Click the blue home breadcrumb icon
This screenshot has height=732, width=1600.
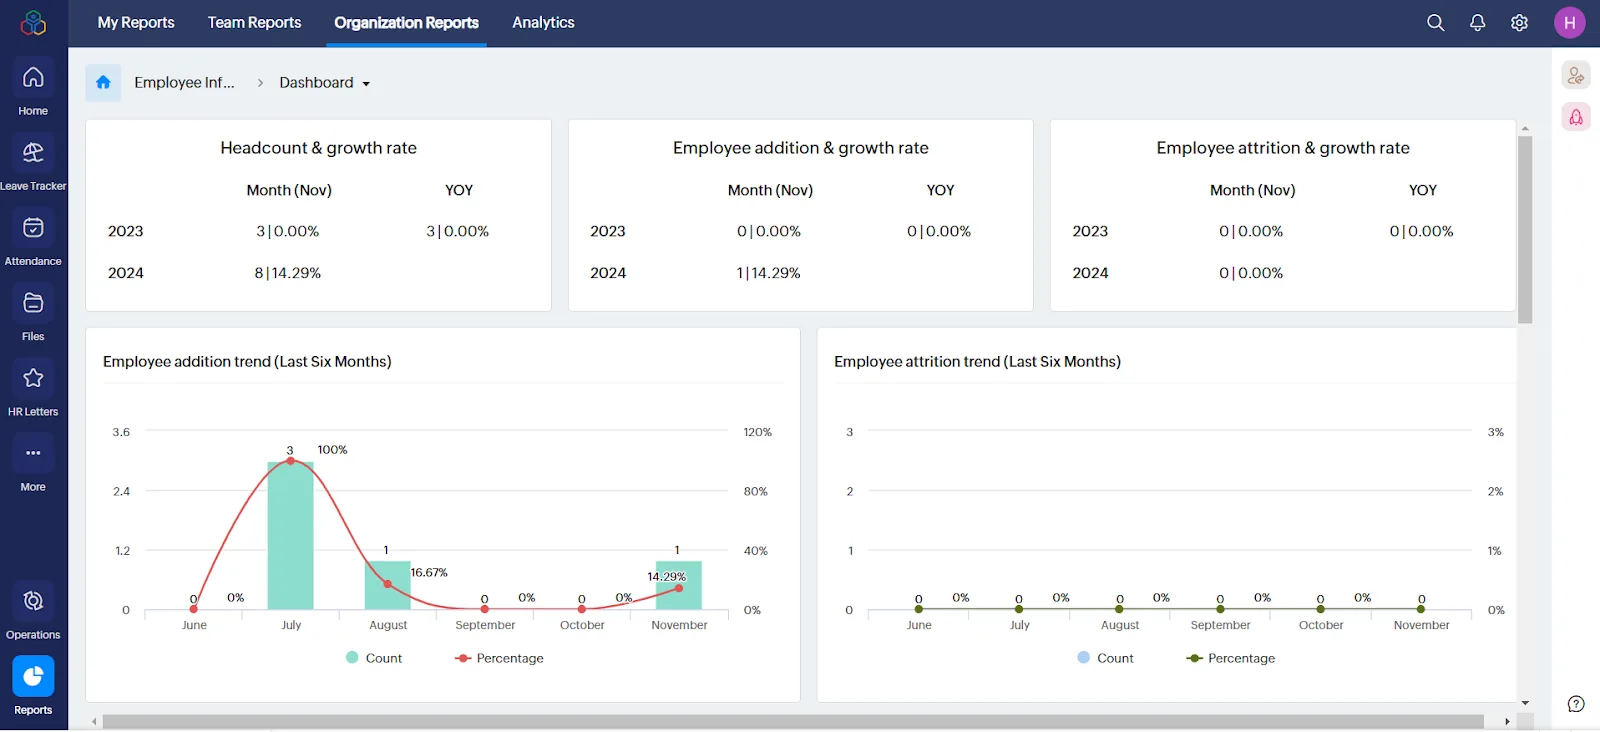click(103, 83)
